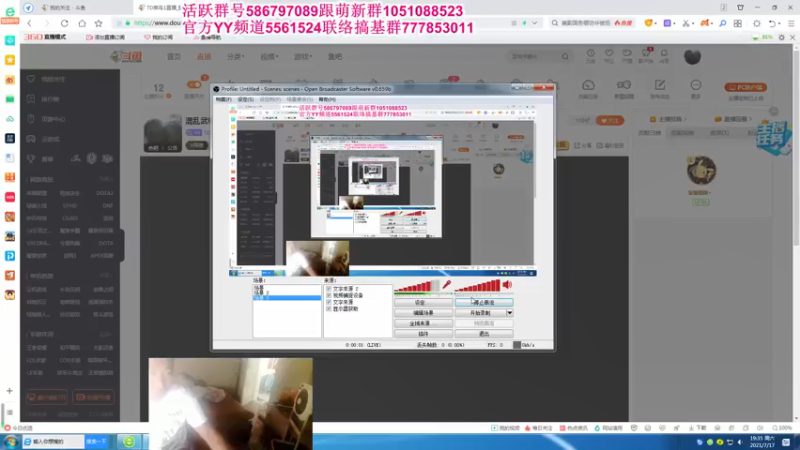800x450 pixels.
Task: Go to the browser home page
Action: (x=82, y=23)
